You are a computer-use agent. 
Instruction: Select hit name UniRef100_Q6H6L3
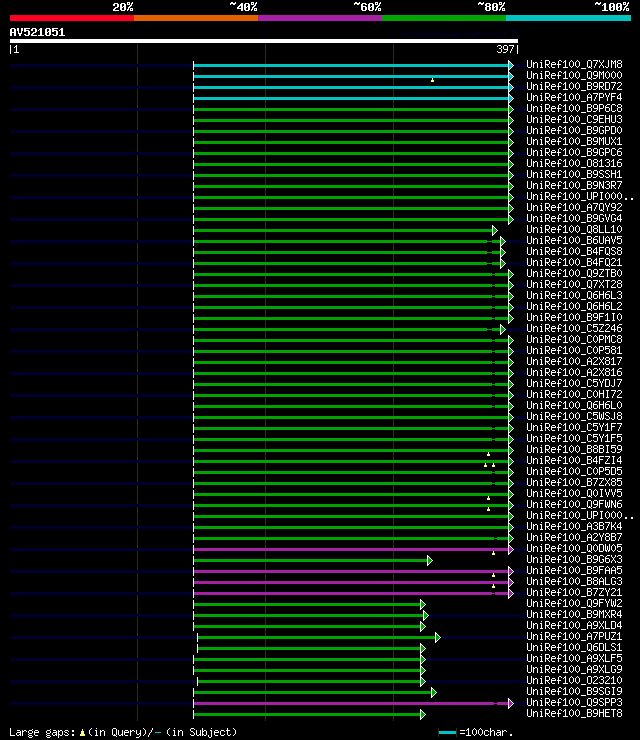click(x=574, y=295)
